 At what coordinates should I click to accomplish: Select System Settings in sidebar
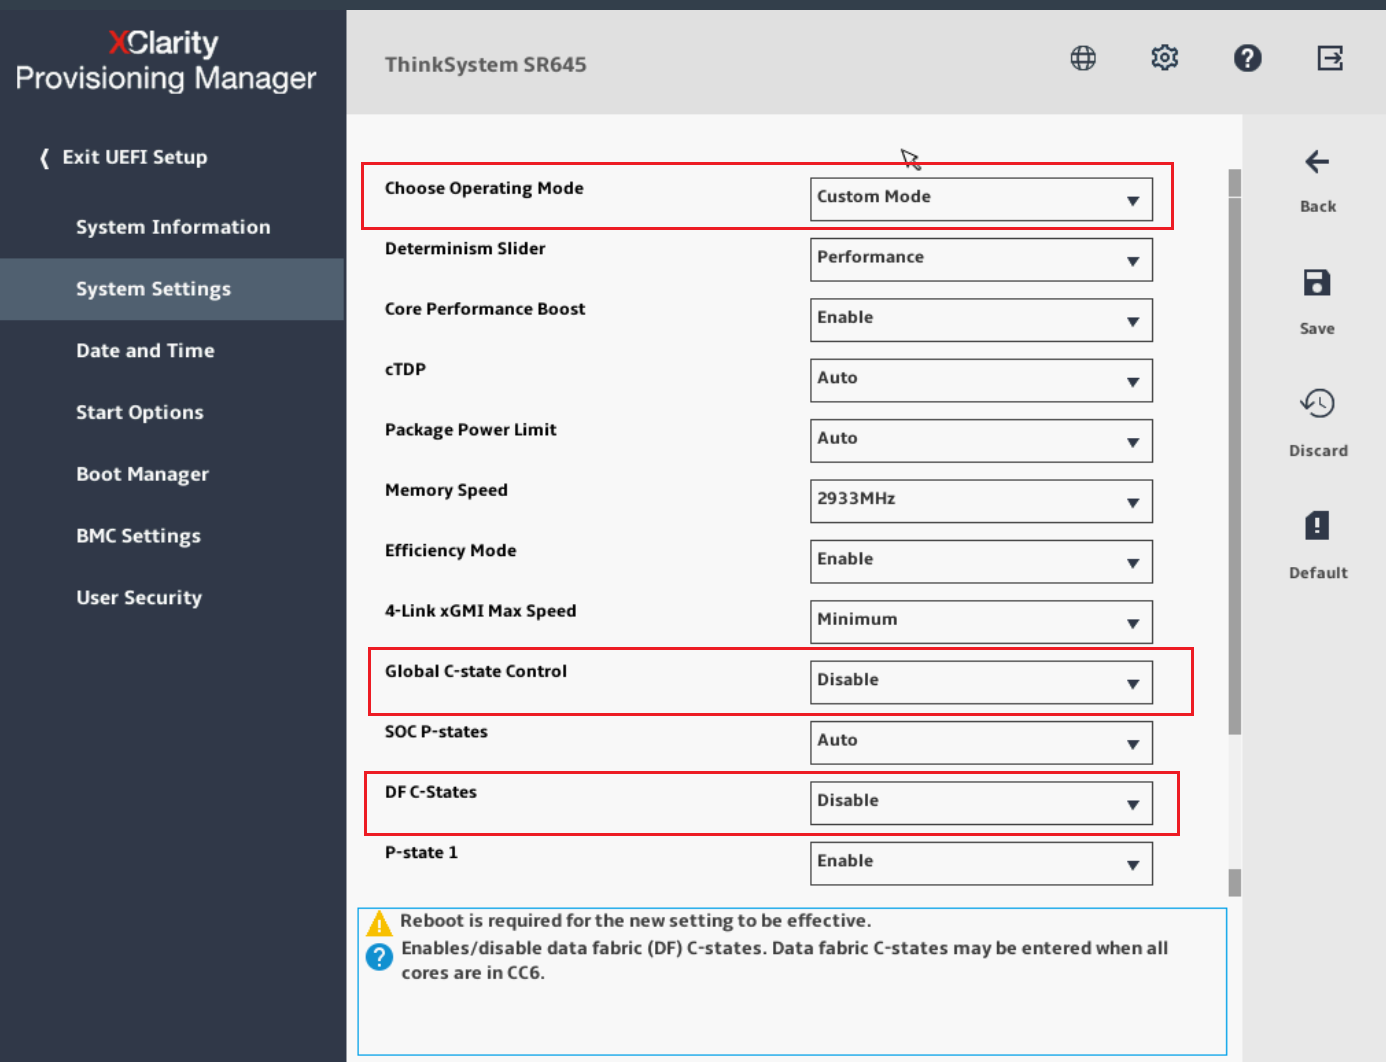tap(172, 289)
